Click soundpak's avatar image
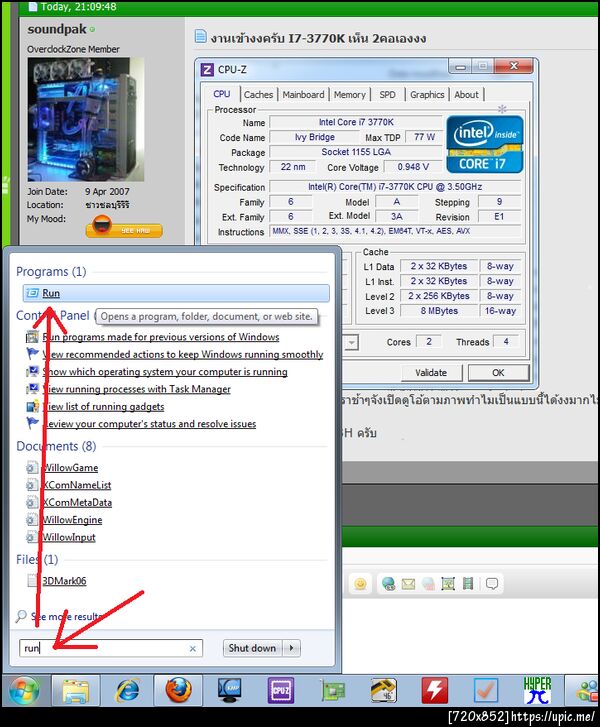The height and width of the screenshot is (727, 600). point(86,119)
